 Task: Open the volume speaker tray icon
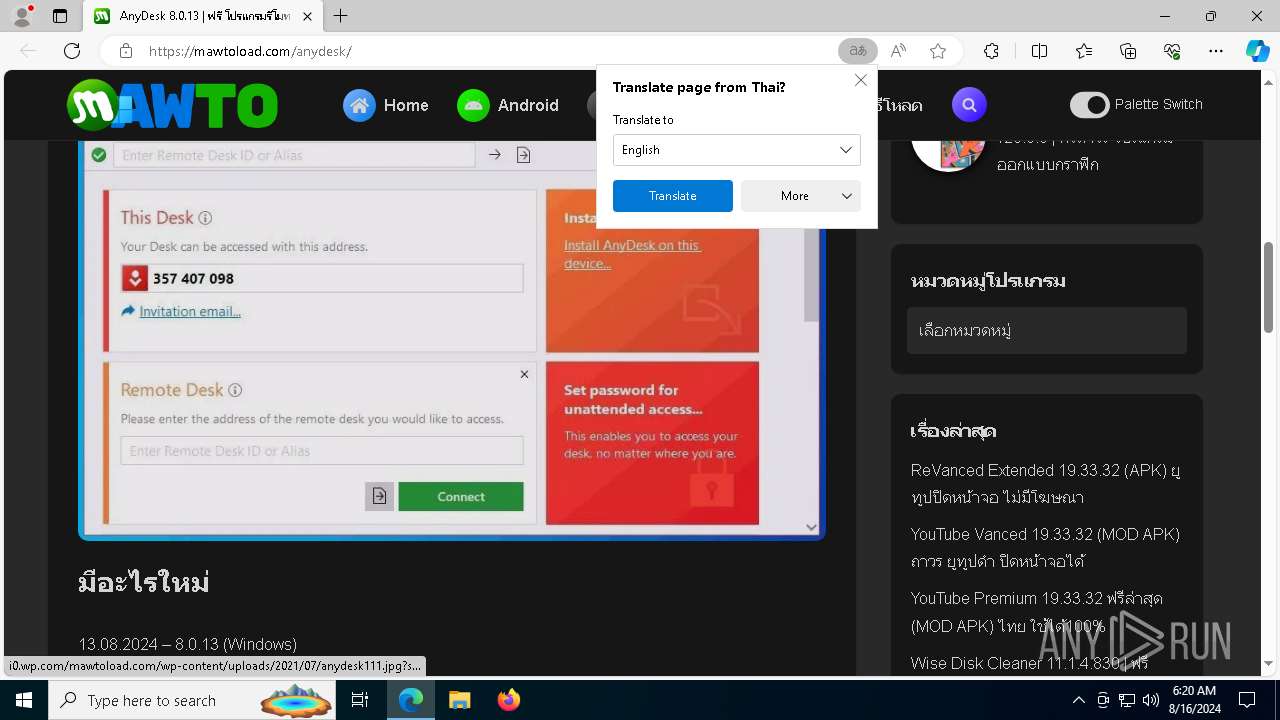click(1151, 700)
